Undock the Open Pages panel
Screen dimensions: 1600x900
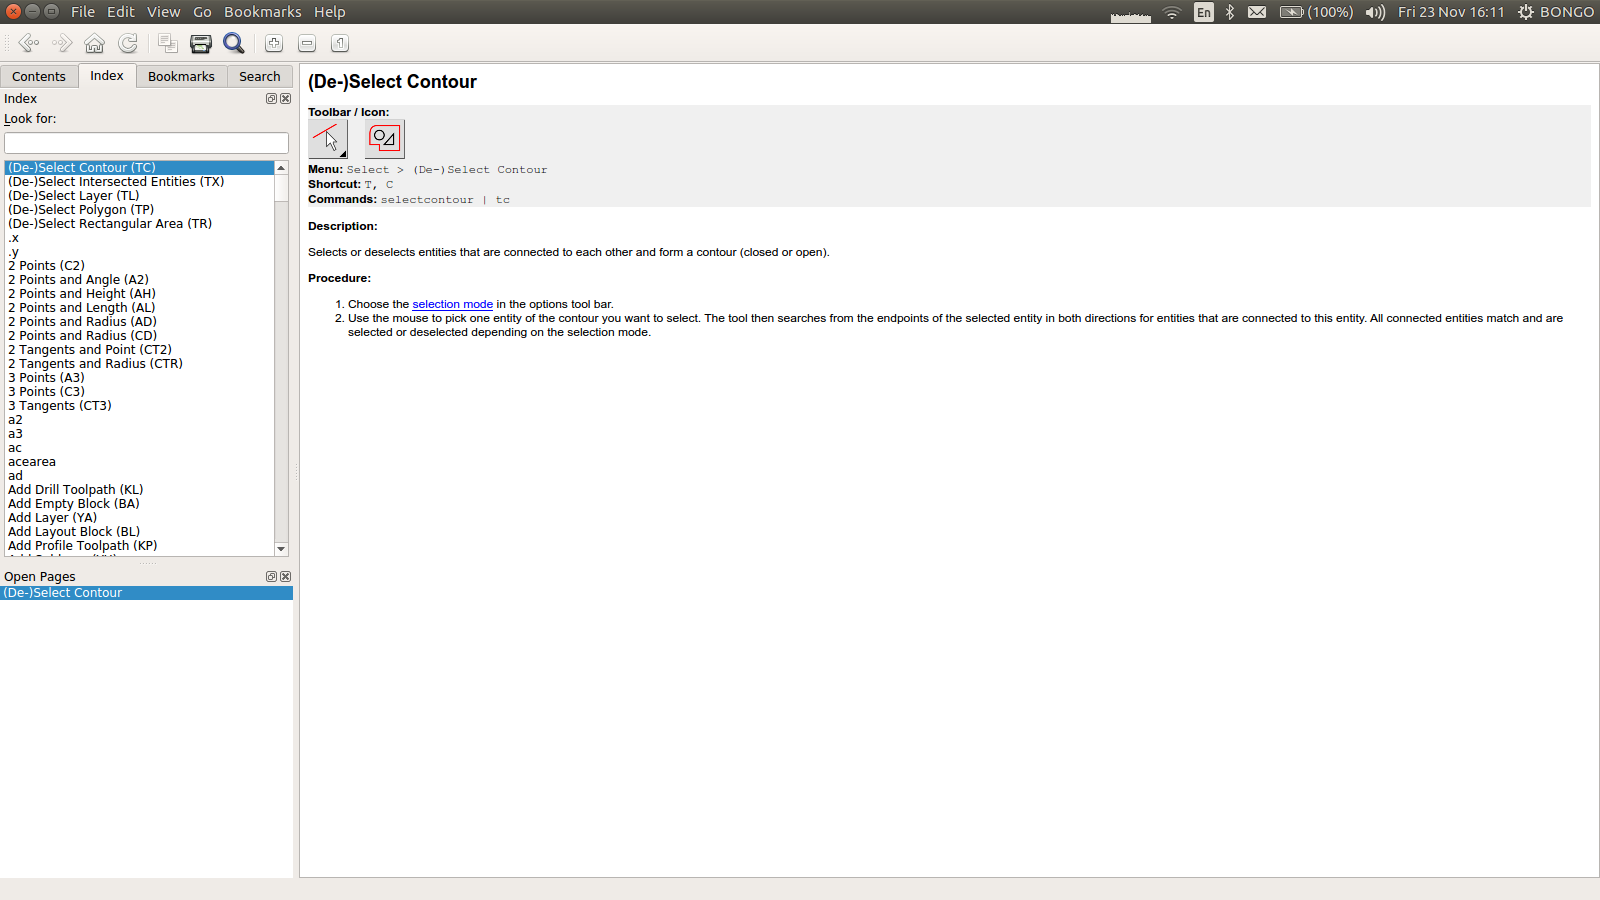click(x=271, y=577)
